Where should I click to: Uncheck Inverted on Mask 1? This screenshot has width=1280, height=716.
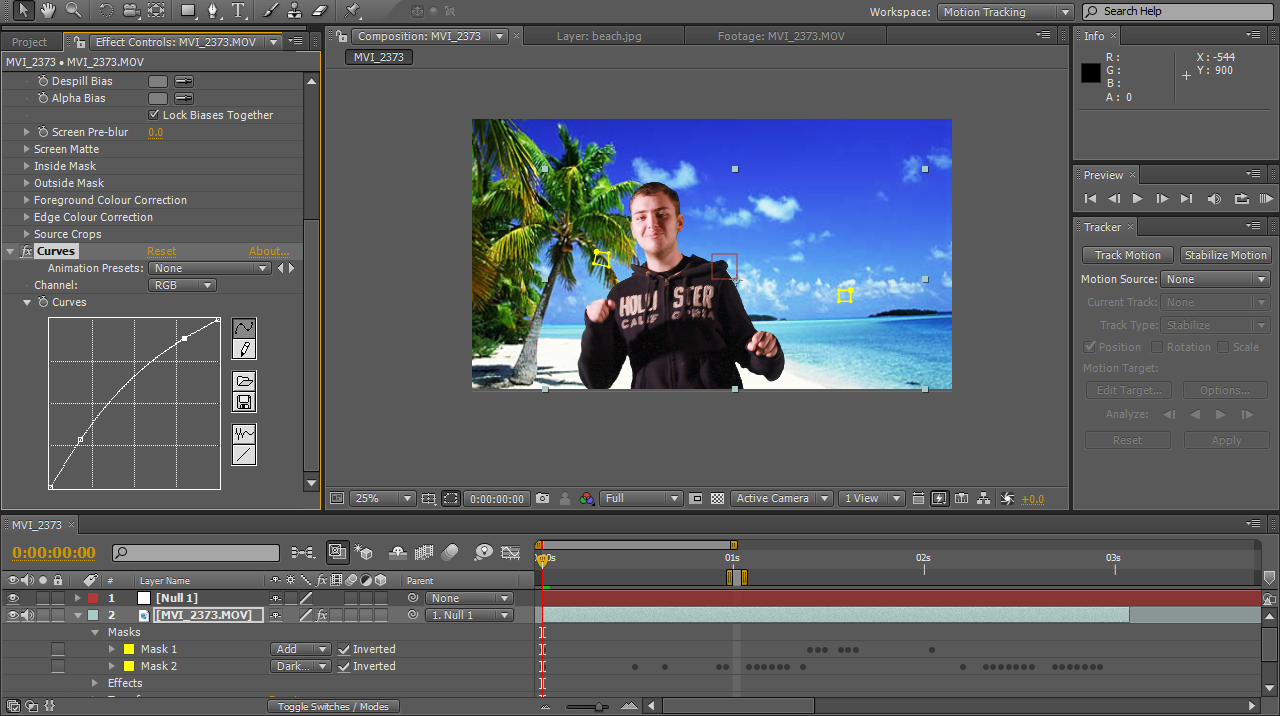pyautogui.click(x=344, y=648)
